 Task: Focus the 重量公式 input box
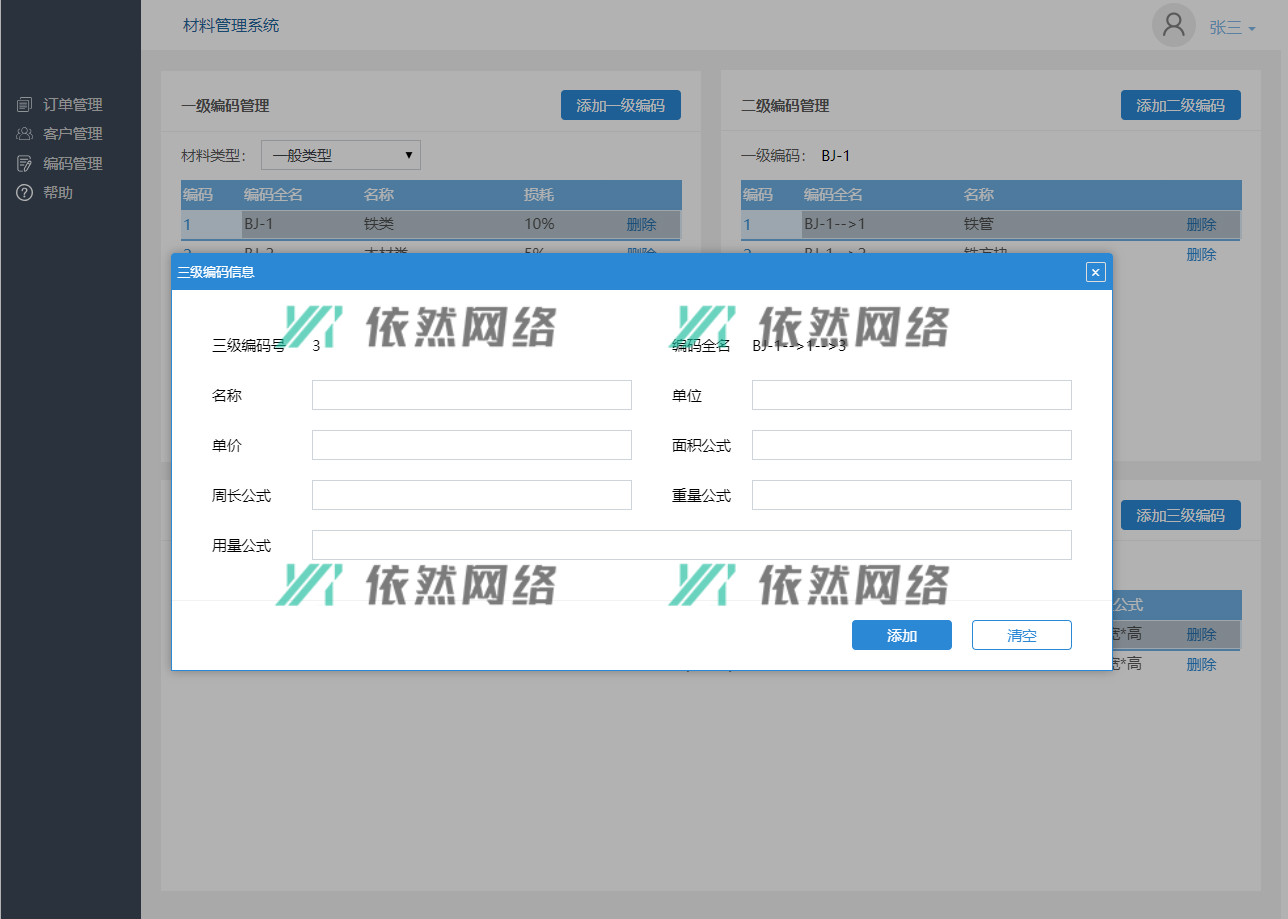click(911, 495)
